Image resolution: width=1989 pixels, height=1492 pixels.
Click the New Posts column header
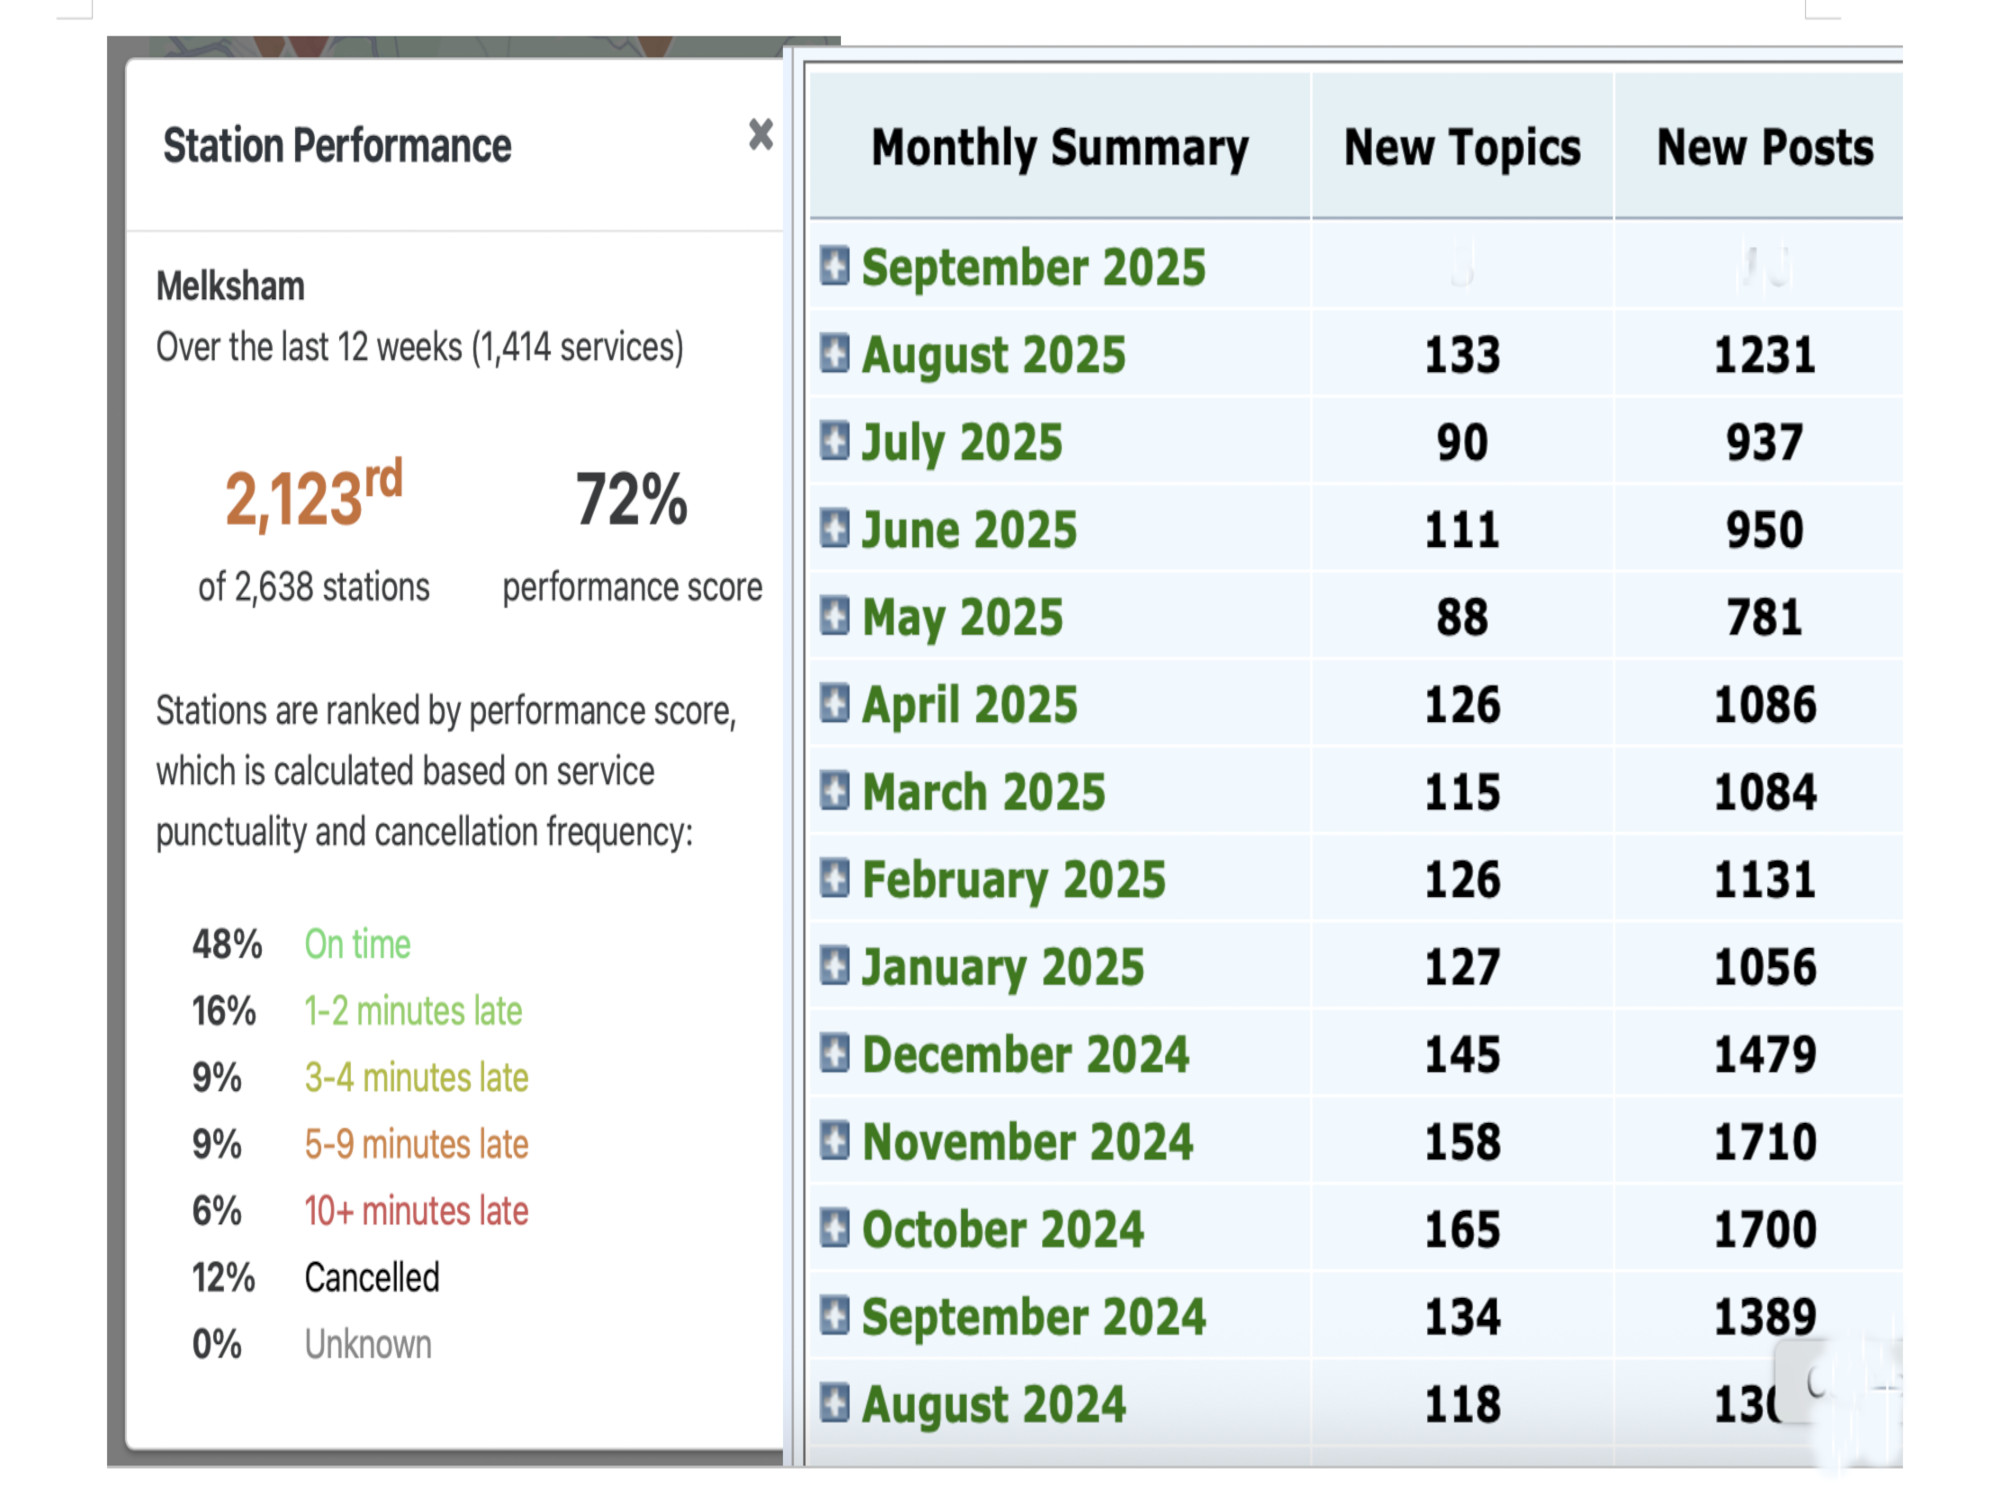pyautogui.click(x=1764, y=147)
